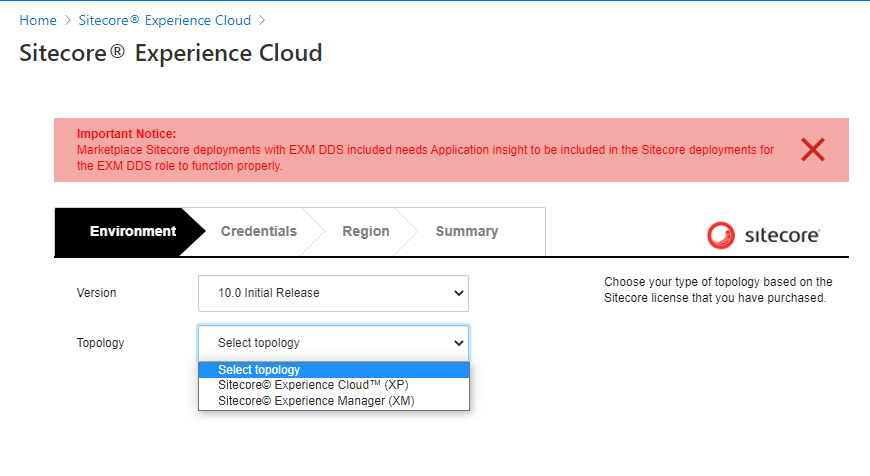Screen dimensions: 870x476
Task: Click the Topology field label
Action: tap(100, 343)
